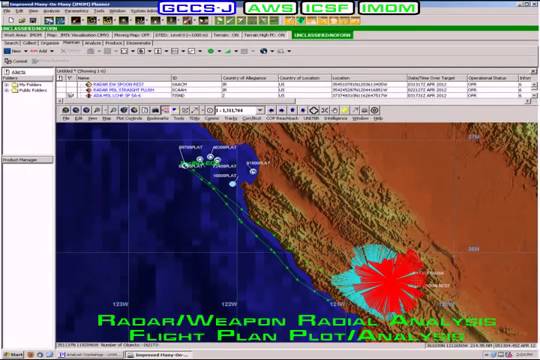Click the Country of Allegiance column header
Screen dimensions: 540x360
(x=249, y=78)
